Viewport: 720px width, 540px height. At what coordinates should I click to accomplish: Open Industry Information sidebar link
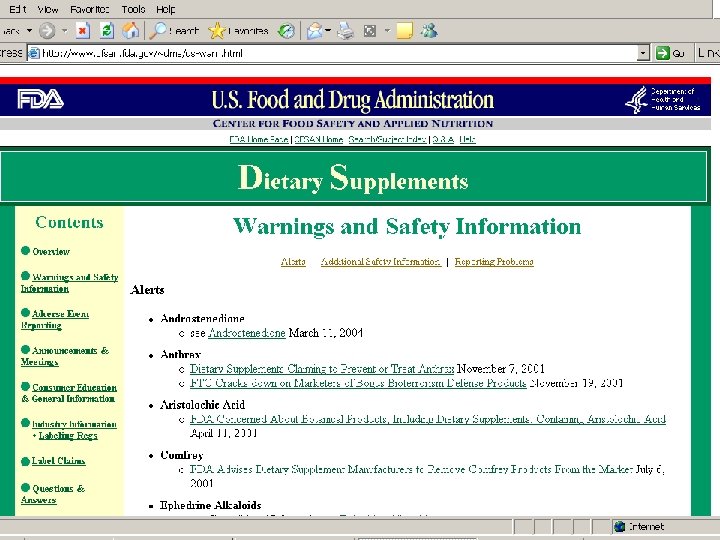click(x=74, y=424)
